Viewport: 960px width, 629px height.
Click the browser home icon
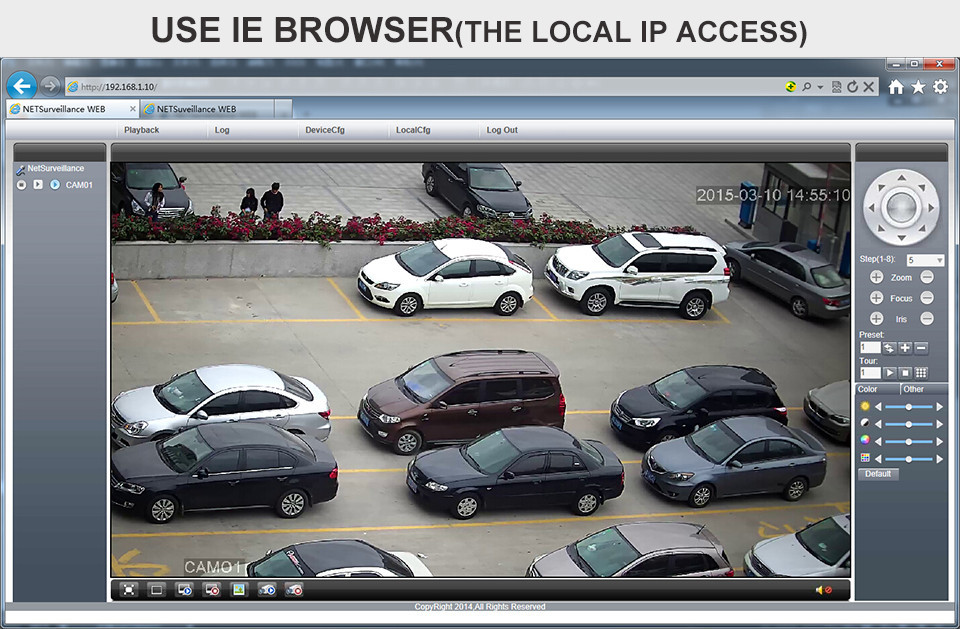pos(896,87)
